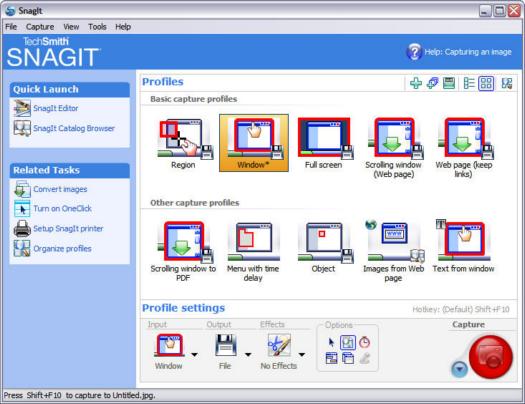Image resolution: width=525 pixels, height=404 pixels.
Task: Open Help: Capturing an image link
Action: [x=468, y=52]
